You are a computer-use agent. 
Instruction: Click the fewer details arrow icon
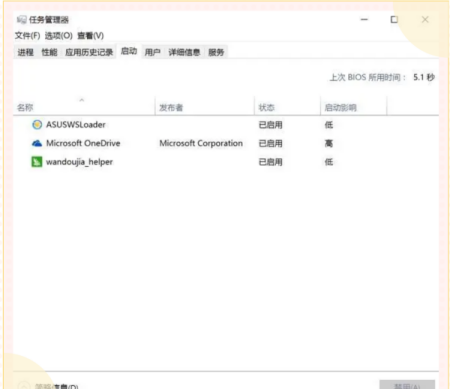[x=24, y=386]
